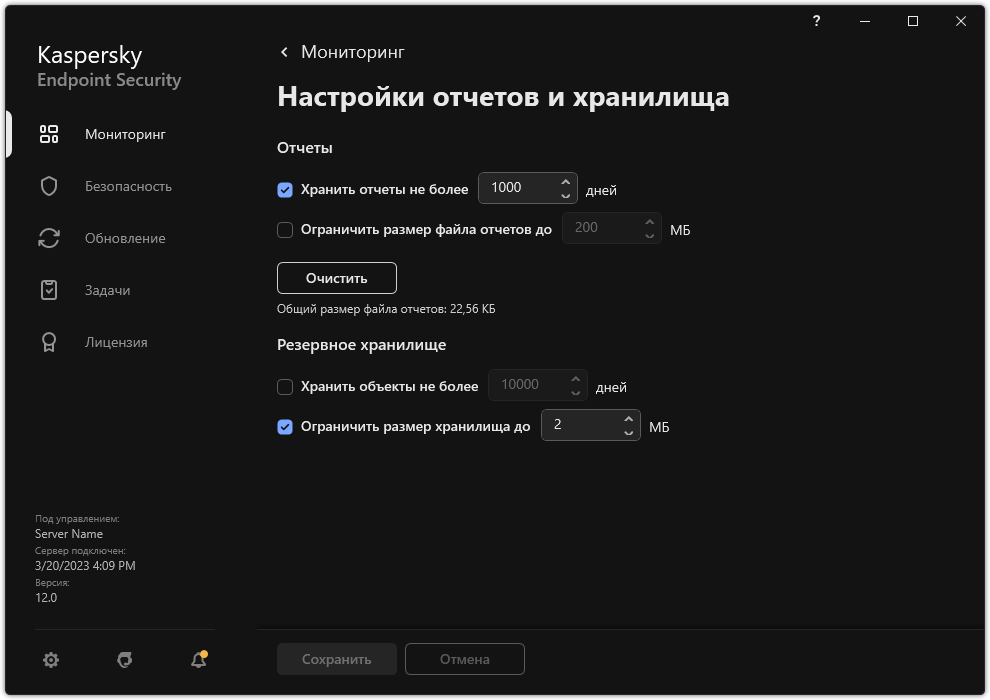
Task: Open the Безопасность shield icon
Action: pos(48,186)
